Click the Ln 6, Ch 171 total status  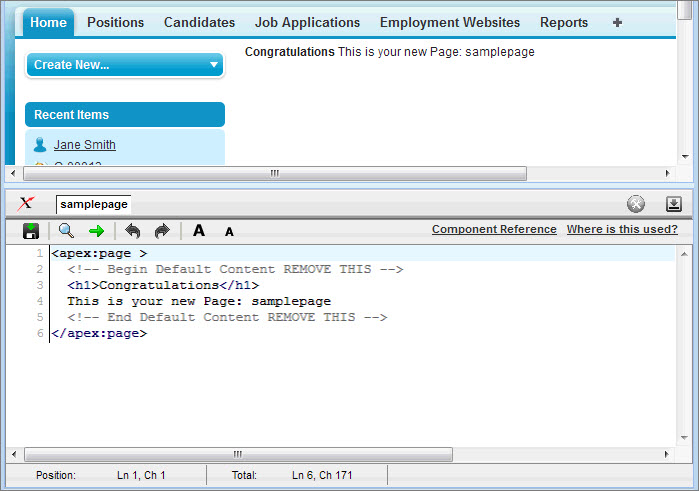322,475
